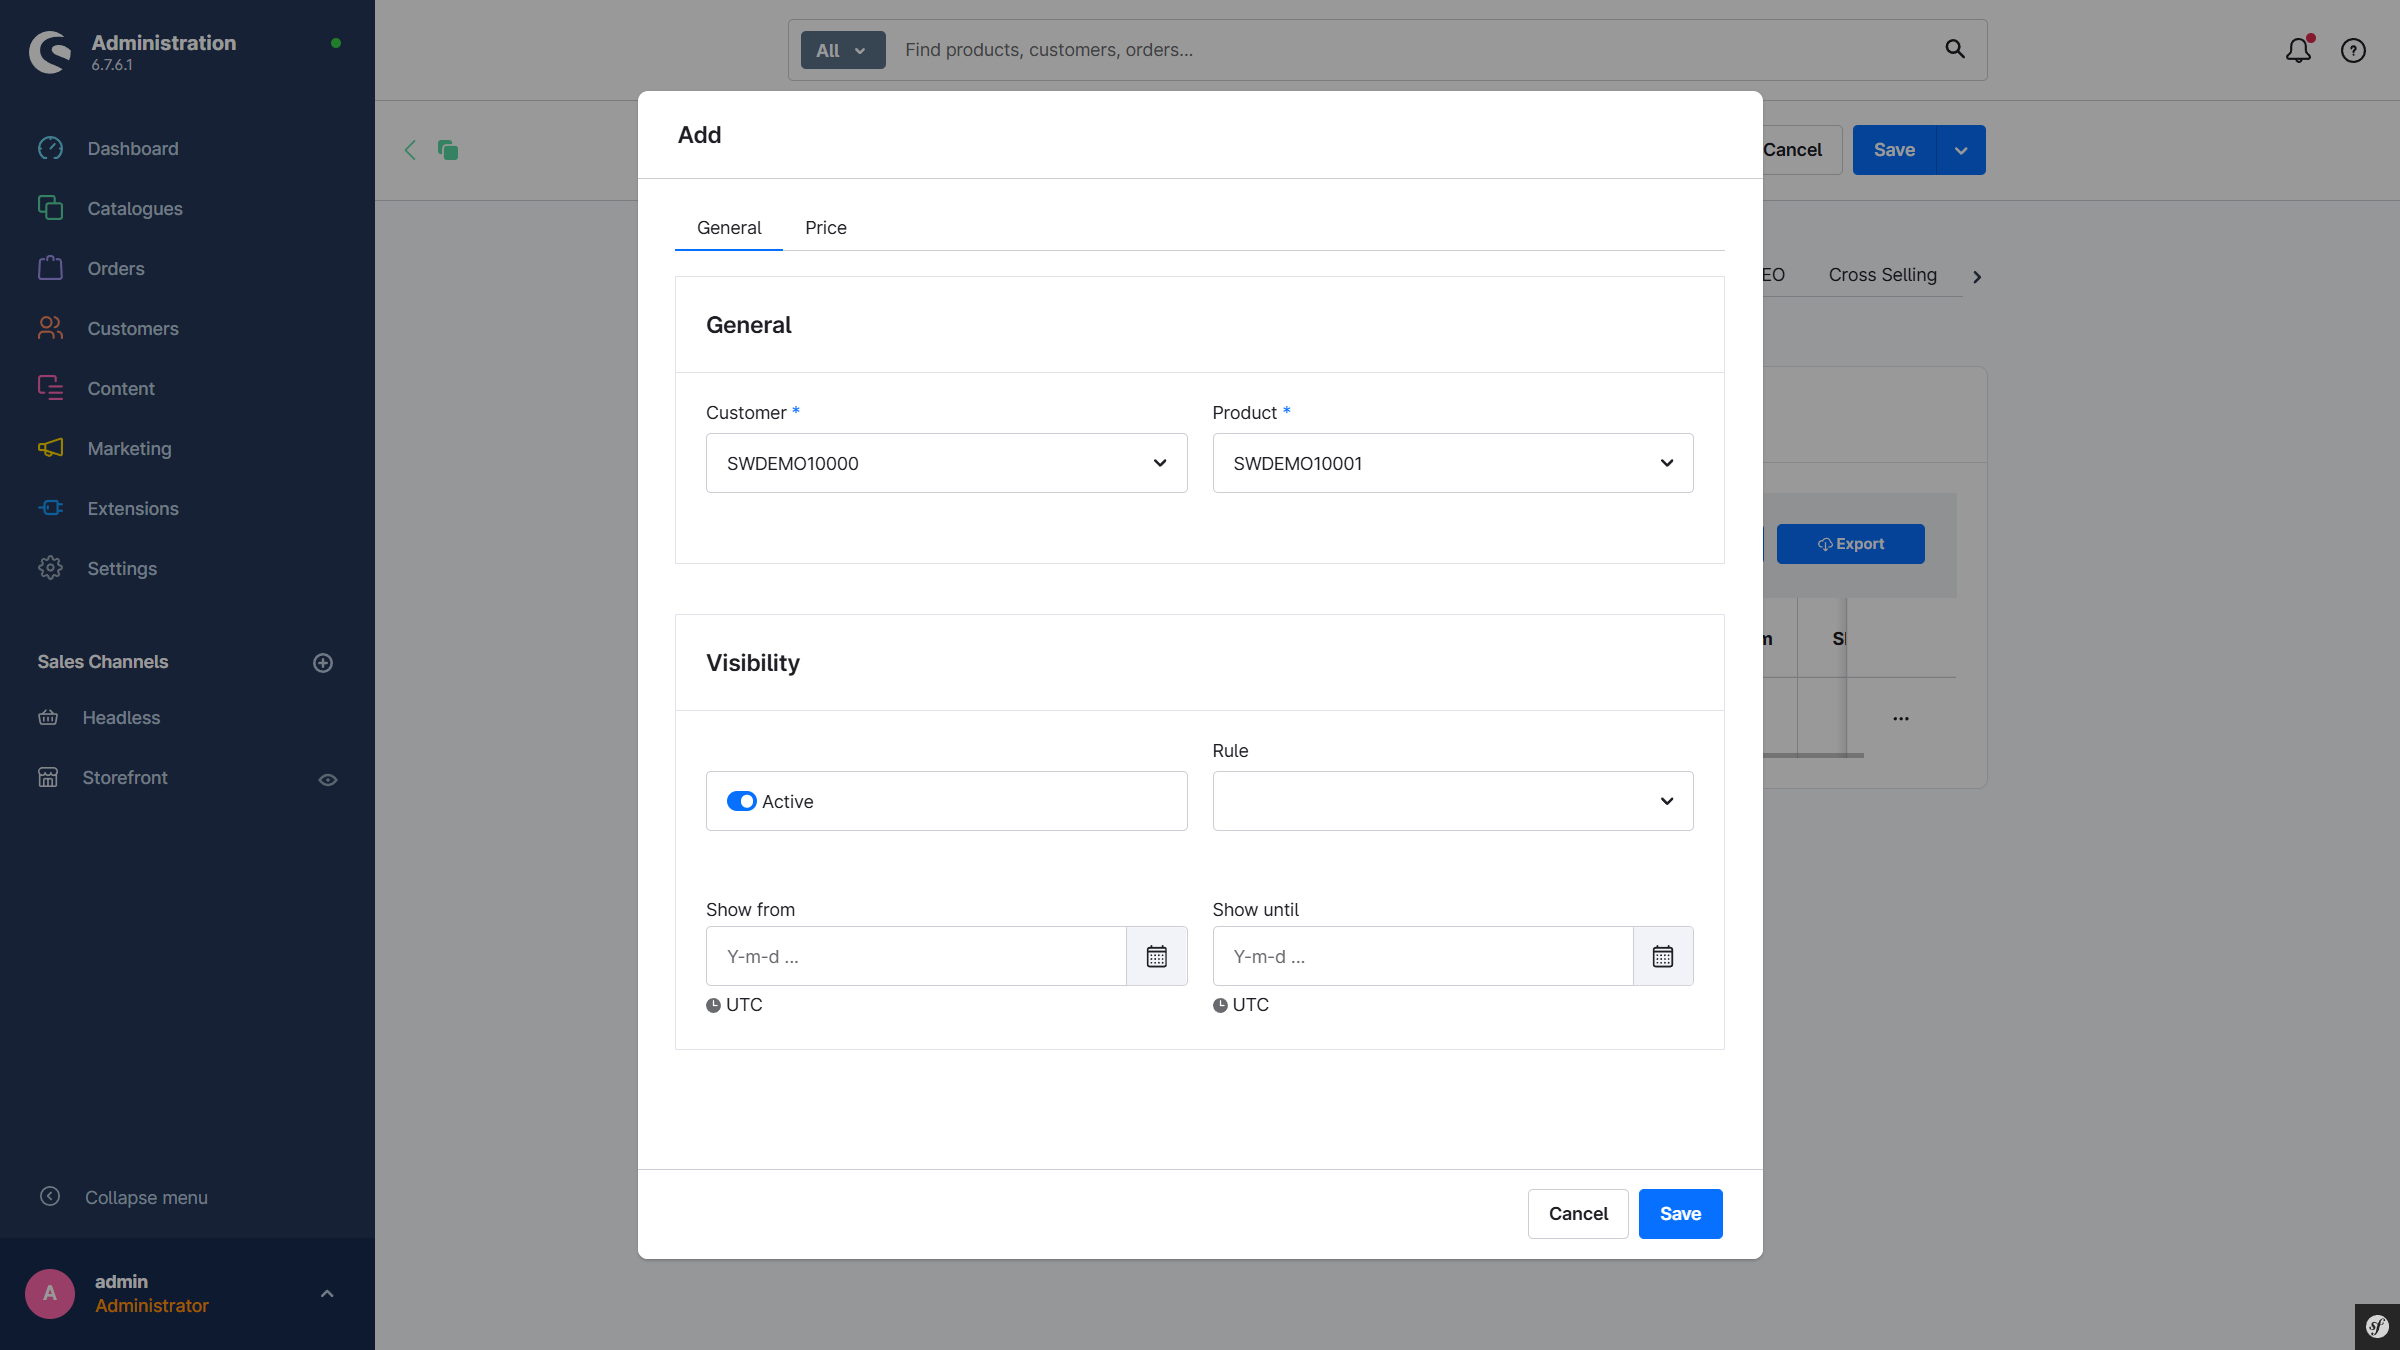Image resolution: width=2400 pixels, height=1350 pixels.
Task: Disable the Active visibility toggle
Action: point(741,801)
